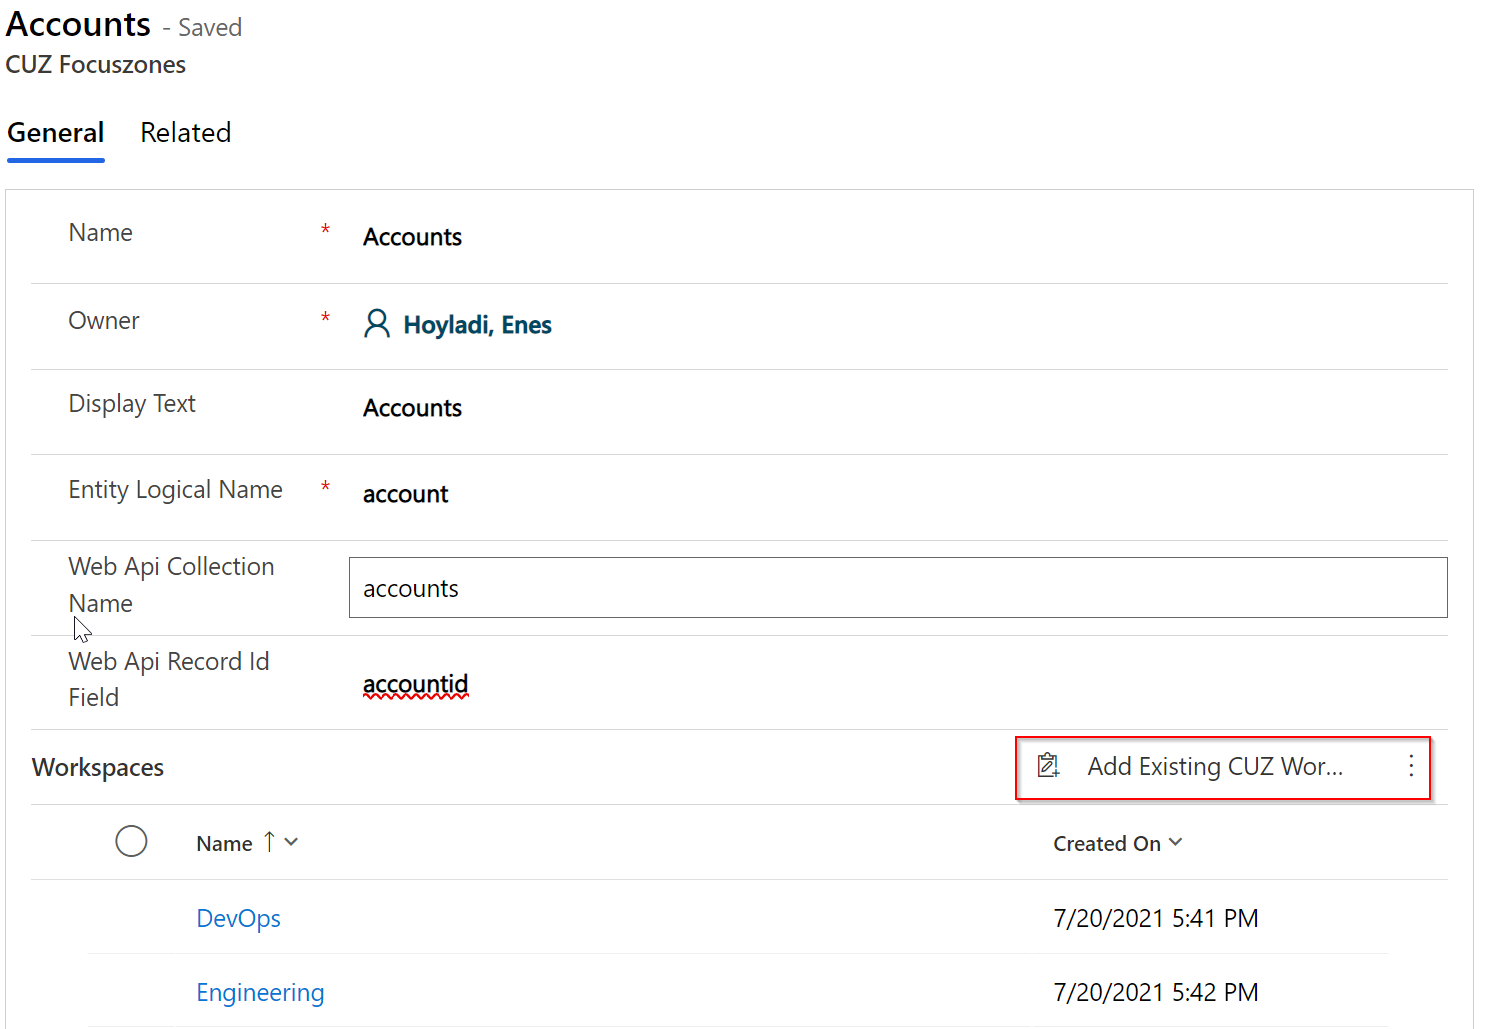Image resolution: width=1490 pixels, height=1029 pixels.
Task: Click the Web Api Record Id field value
Action: (x=415, y=684)
